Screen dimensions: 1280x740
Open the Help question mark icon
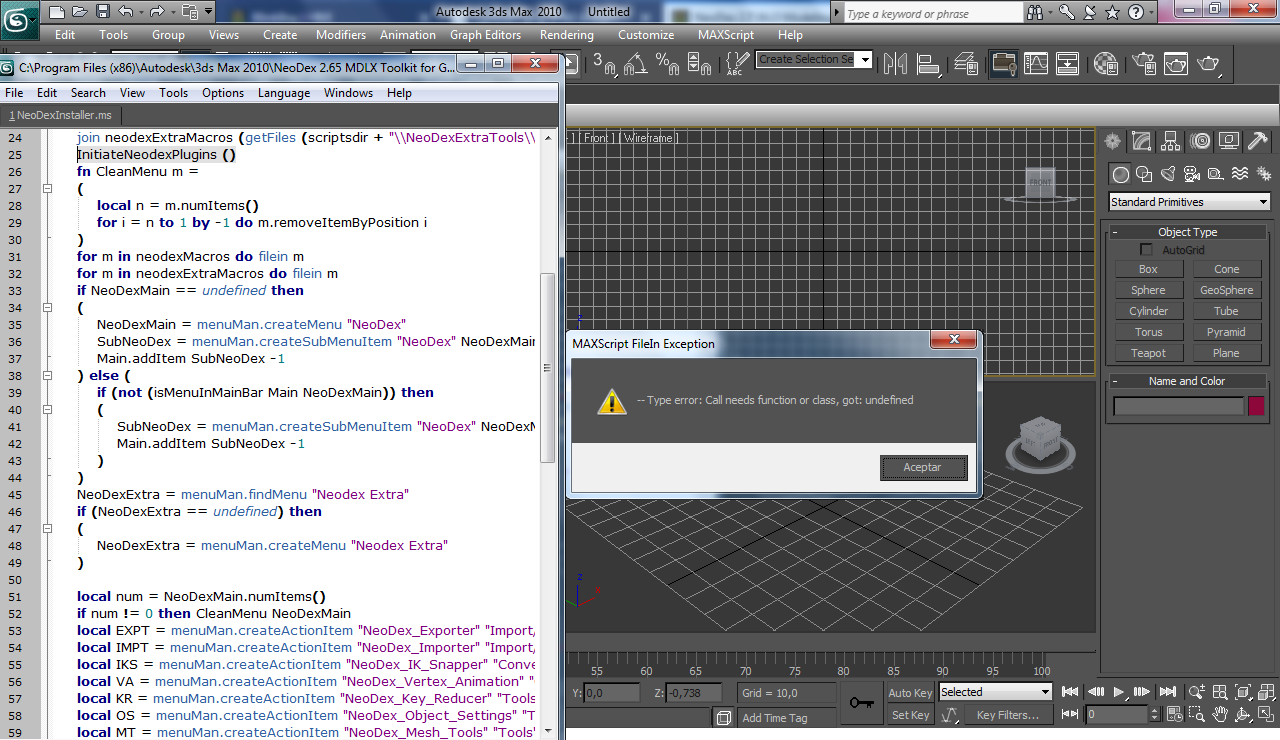click(x=1136, y=13)
